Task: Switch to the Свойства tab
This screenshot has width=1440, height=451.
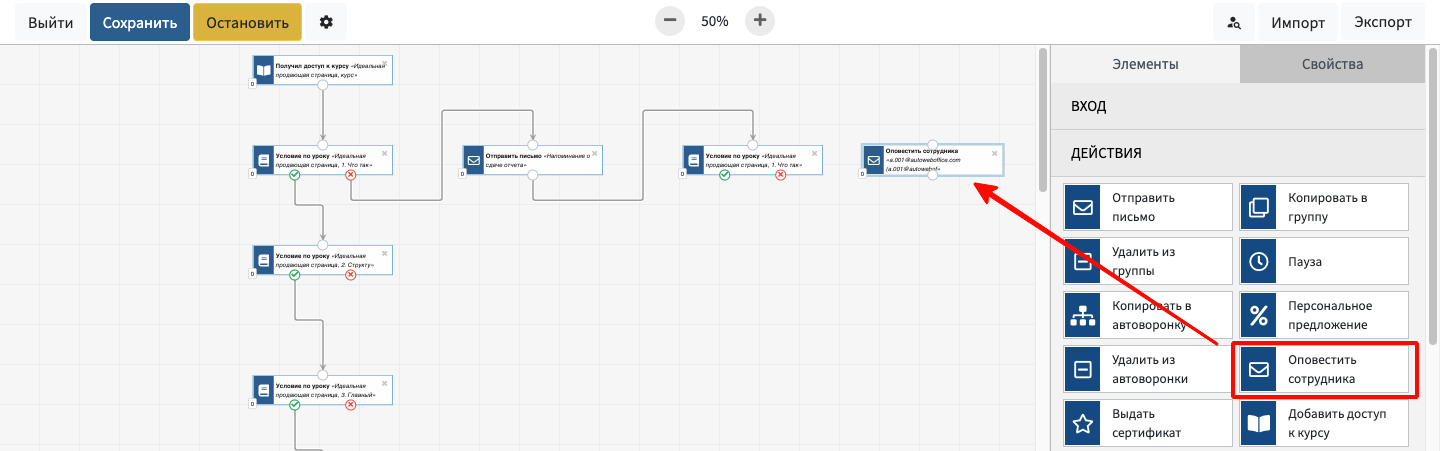Action: [x=1331, y=64]
